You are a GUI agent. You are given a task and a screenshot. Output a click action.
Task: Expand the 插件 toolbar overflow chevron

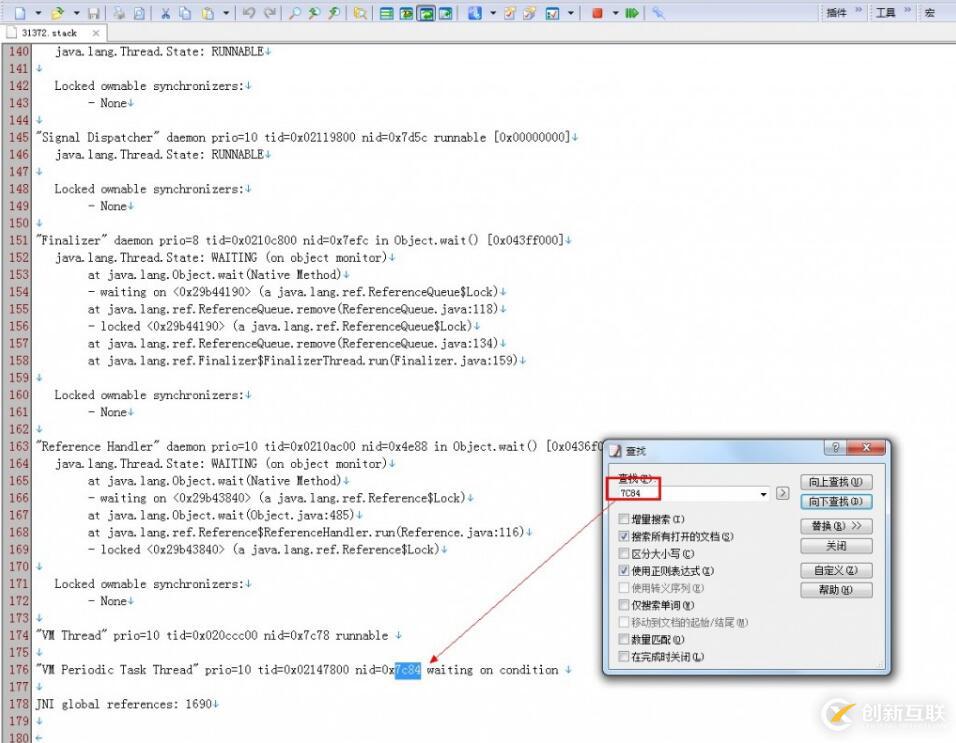click(858, 11)
